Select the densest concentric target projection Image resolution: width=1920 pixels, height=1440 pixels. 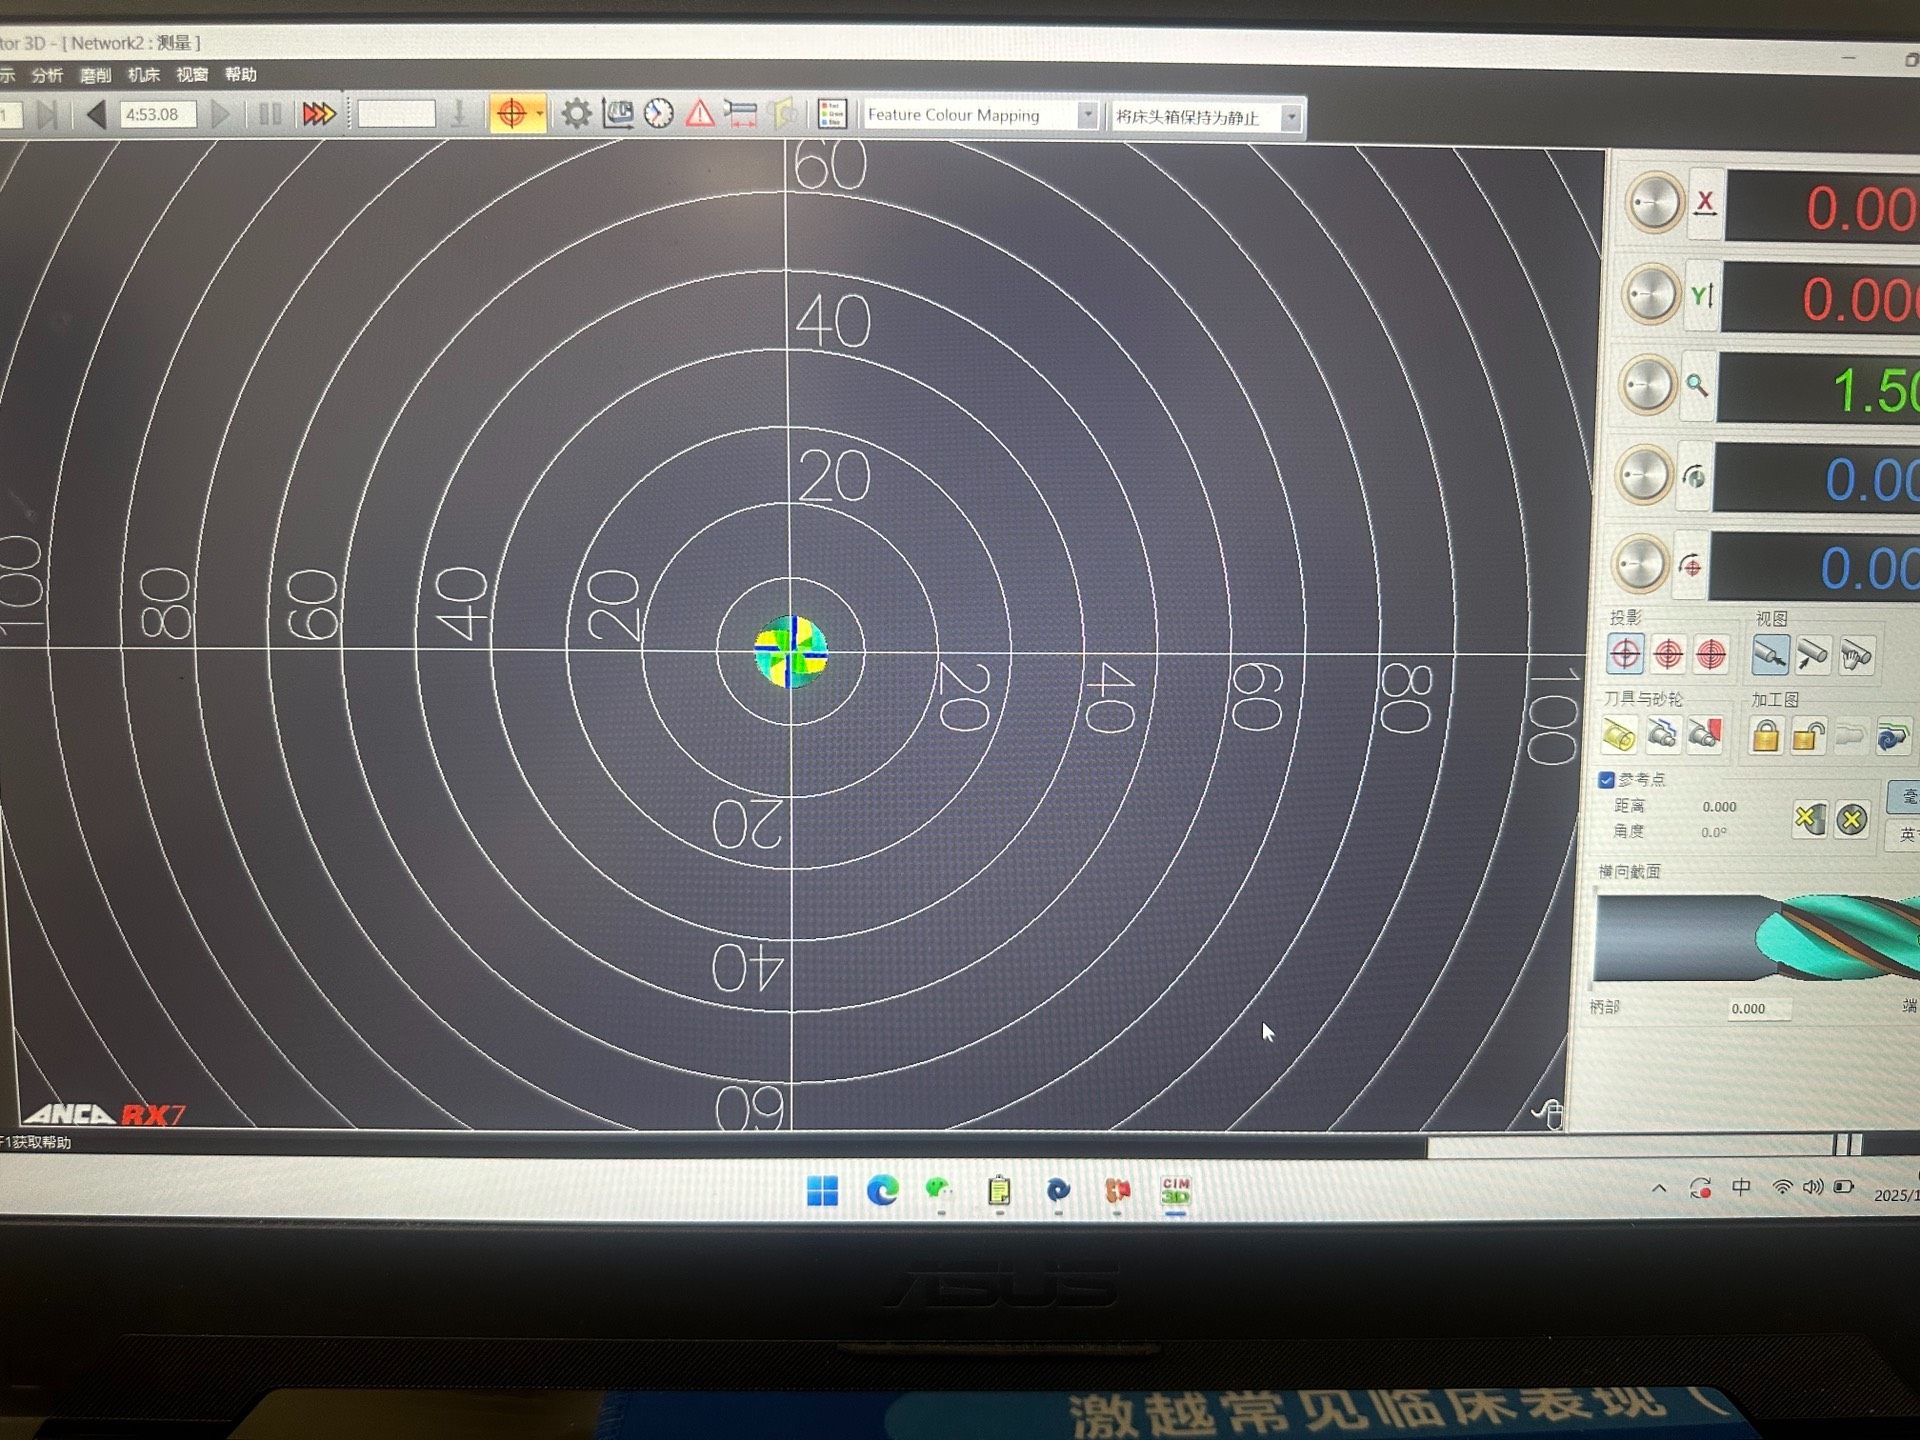point(1711,655)
